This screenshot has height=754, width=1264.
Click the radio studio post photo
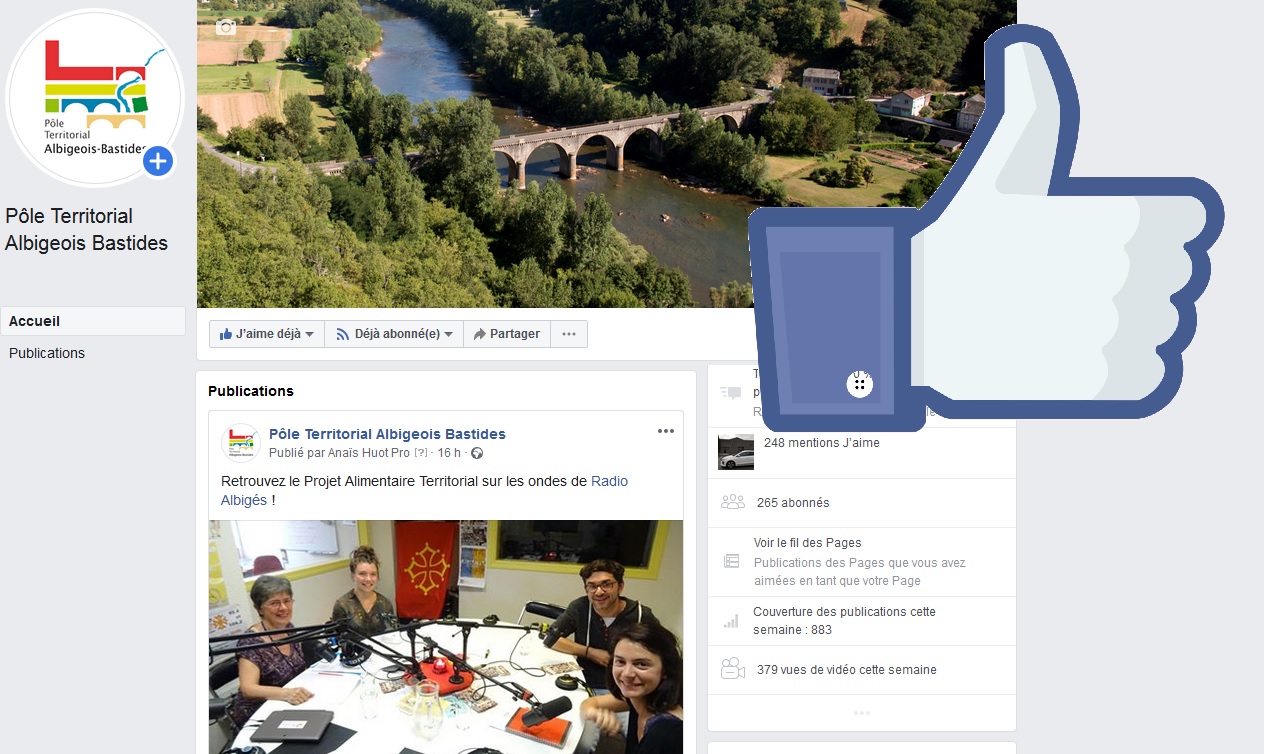click(x=445, y=636)
